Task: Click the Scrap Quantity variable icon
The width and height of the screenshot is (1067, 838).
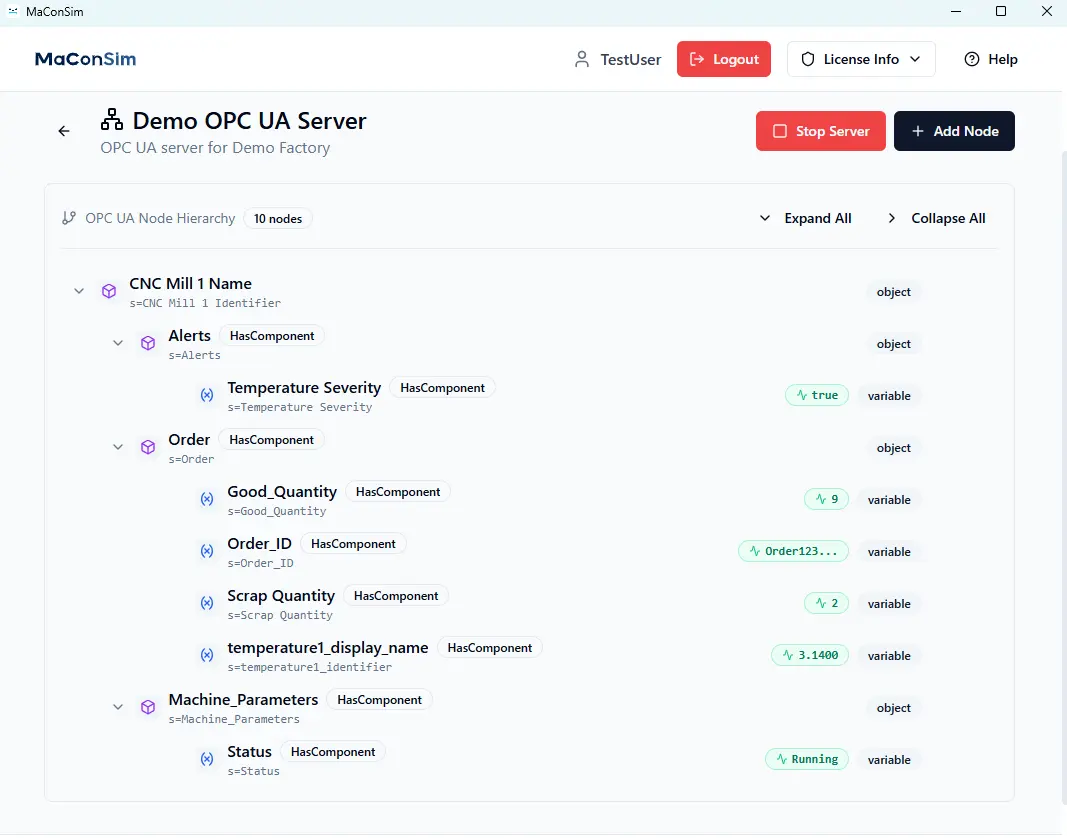Action: [207, 603]
